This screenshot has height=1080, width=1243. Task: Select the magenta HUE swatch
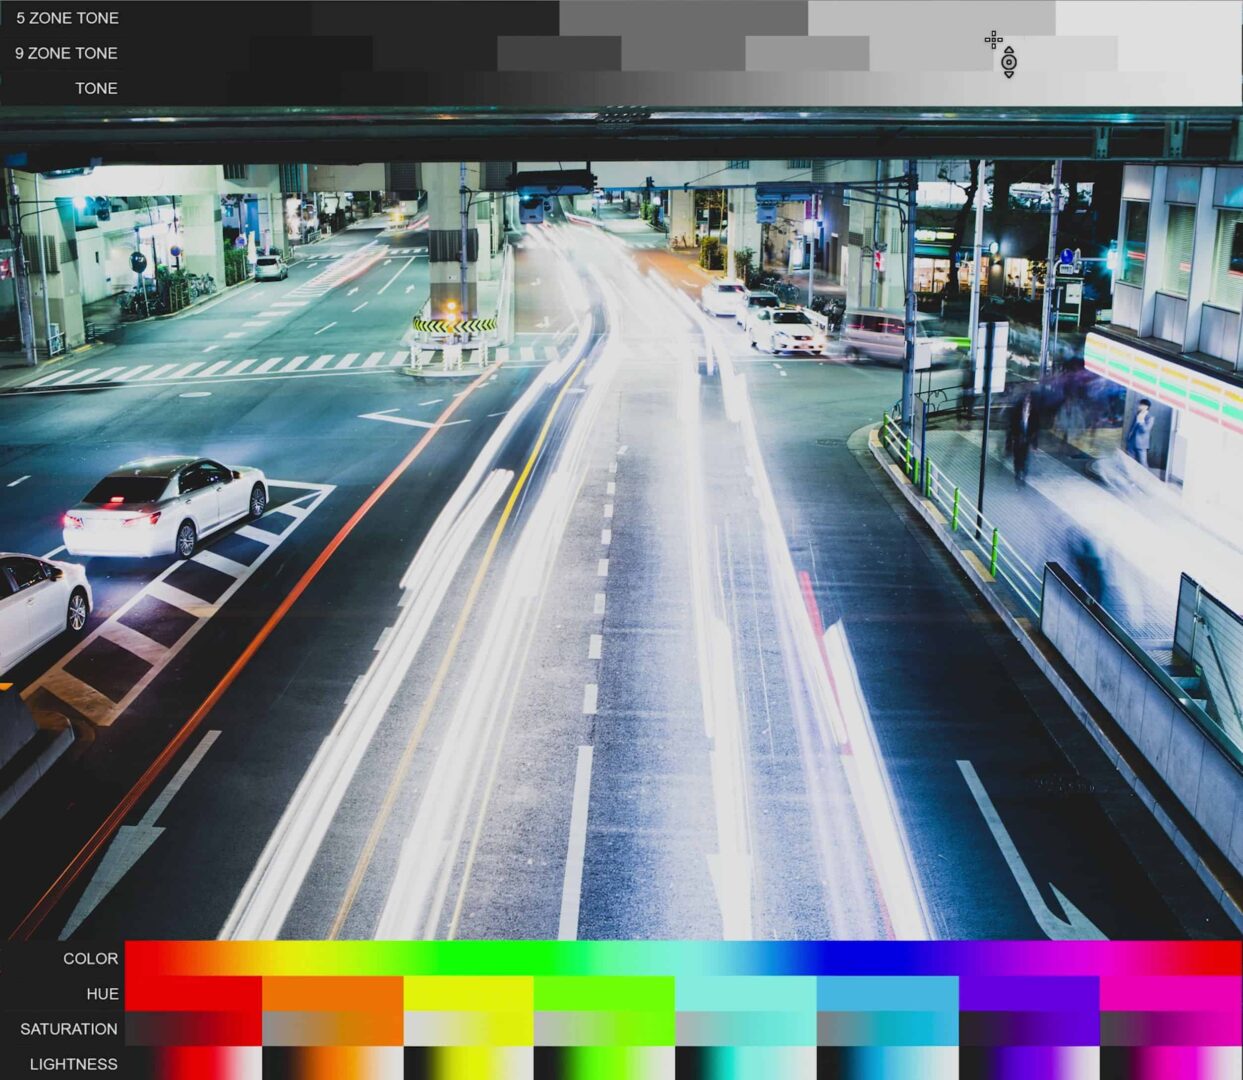pyautogui.click(x=1171, y=993)
